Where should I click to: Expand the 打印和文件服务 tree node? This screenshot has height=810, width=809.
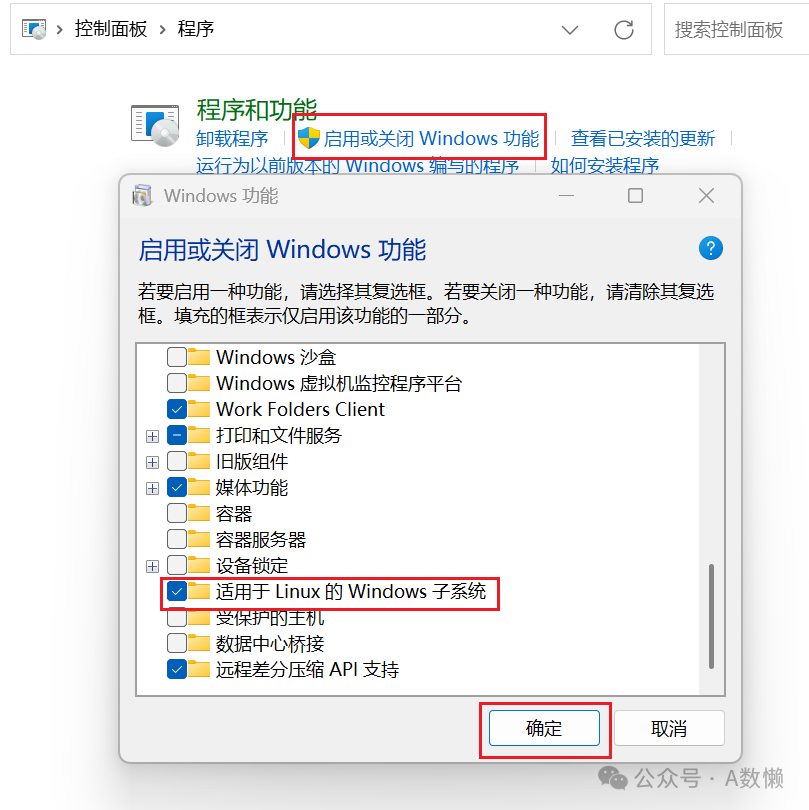click(152, 437)
